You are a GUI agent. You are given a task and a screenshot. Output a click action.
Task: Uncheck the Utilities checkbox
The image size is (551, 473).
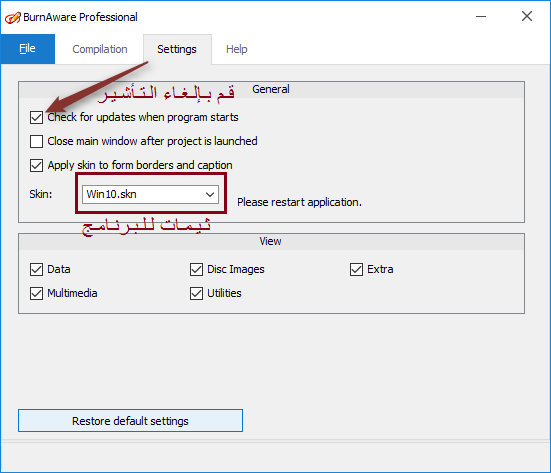tap(196, 293)
